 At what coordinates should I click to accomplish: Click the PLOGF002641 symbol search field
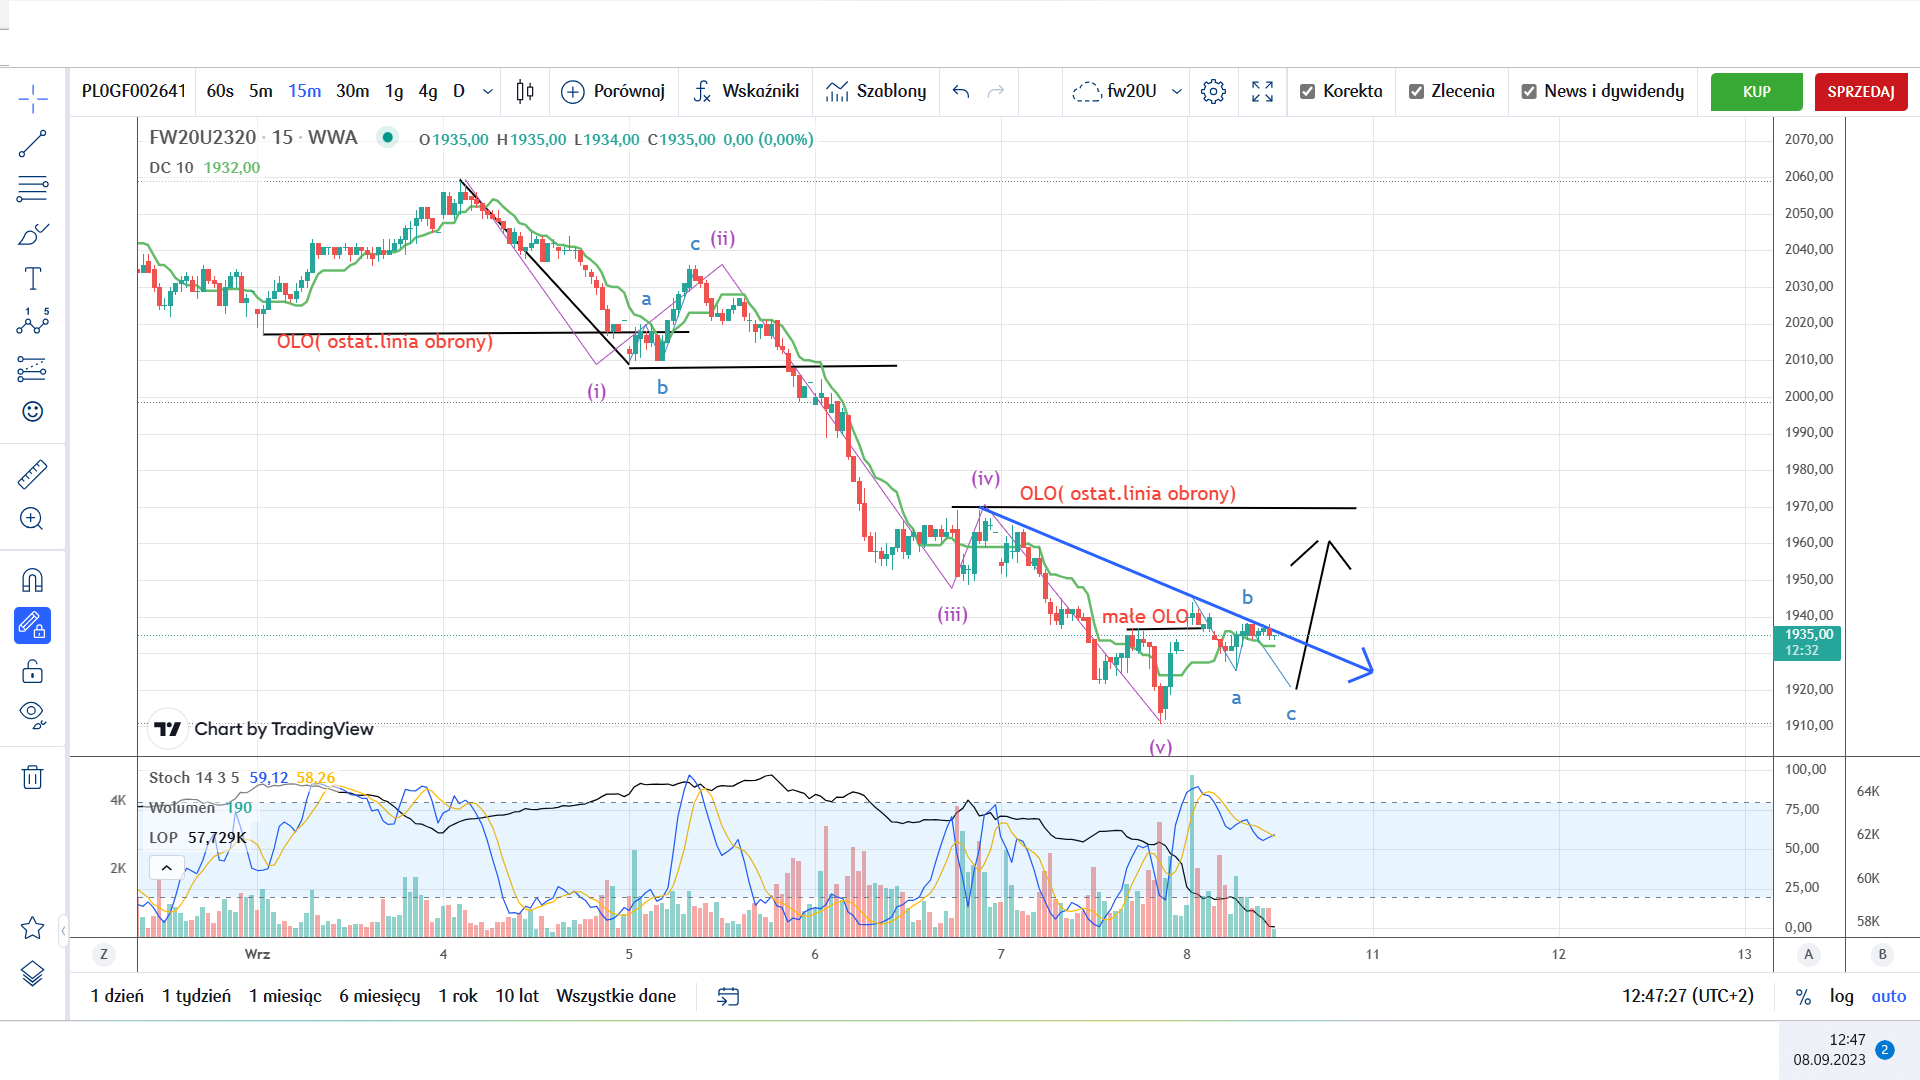[x=134, y=92]
